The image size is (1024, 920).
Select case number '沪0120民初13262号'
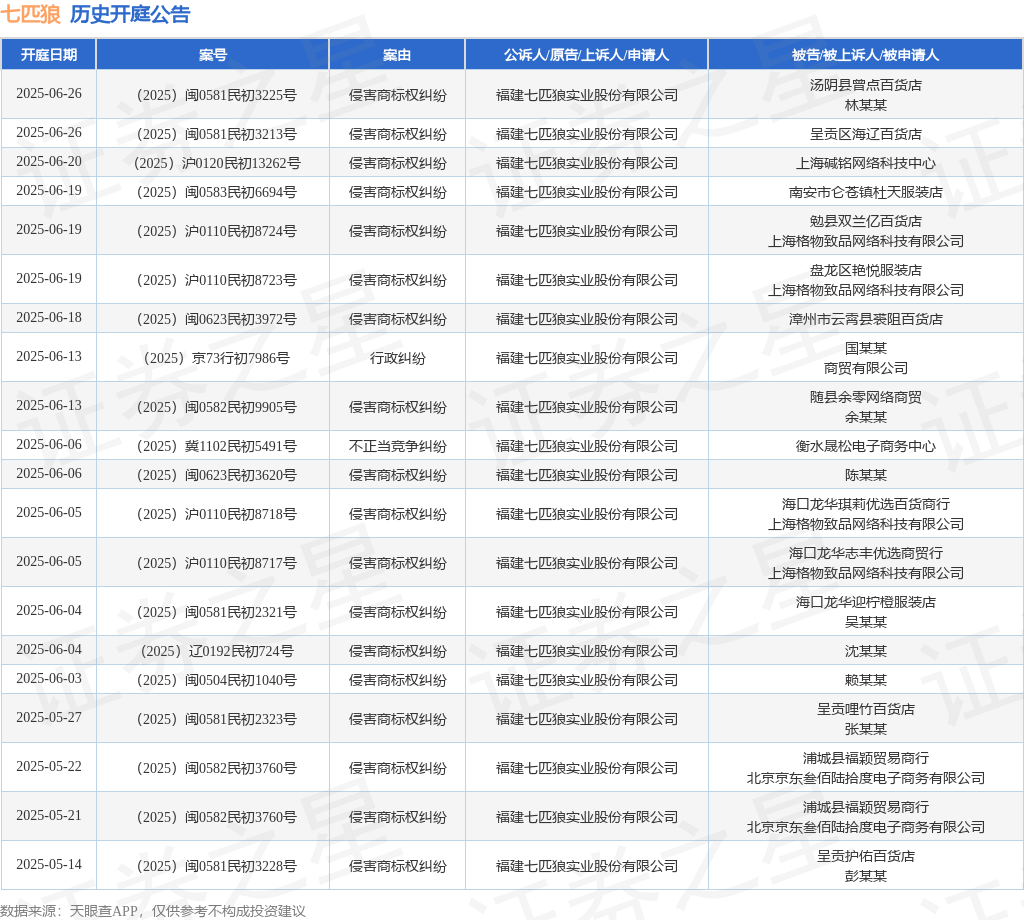tap(241, 163)
